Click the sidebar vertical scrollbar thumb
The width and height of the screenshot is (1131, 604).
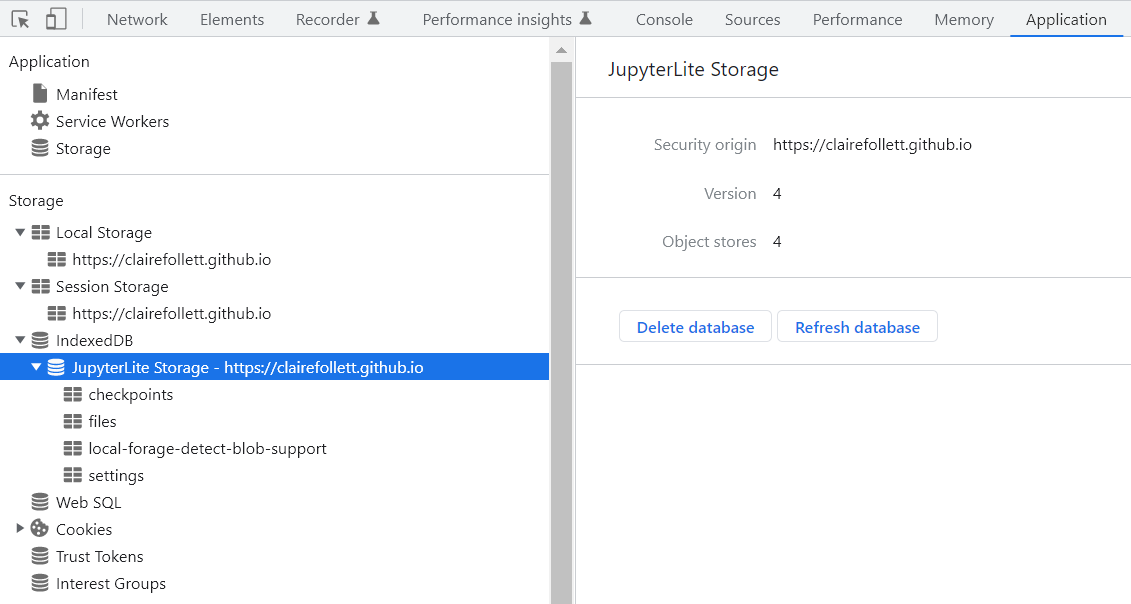pos(561,330)
